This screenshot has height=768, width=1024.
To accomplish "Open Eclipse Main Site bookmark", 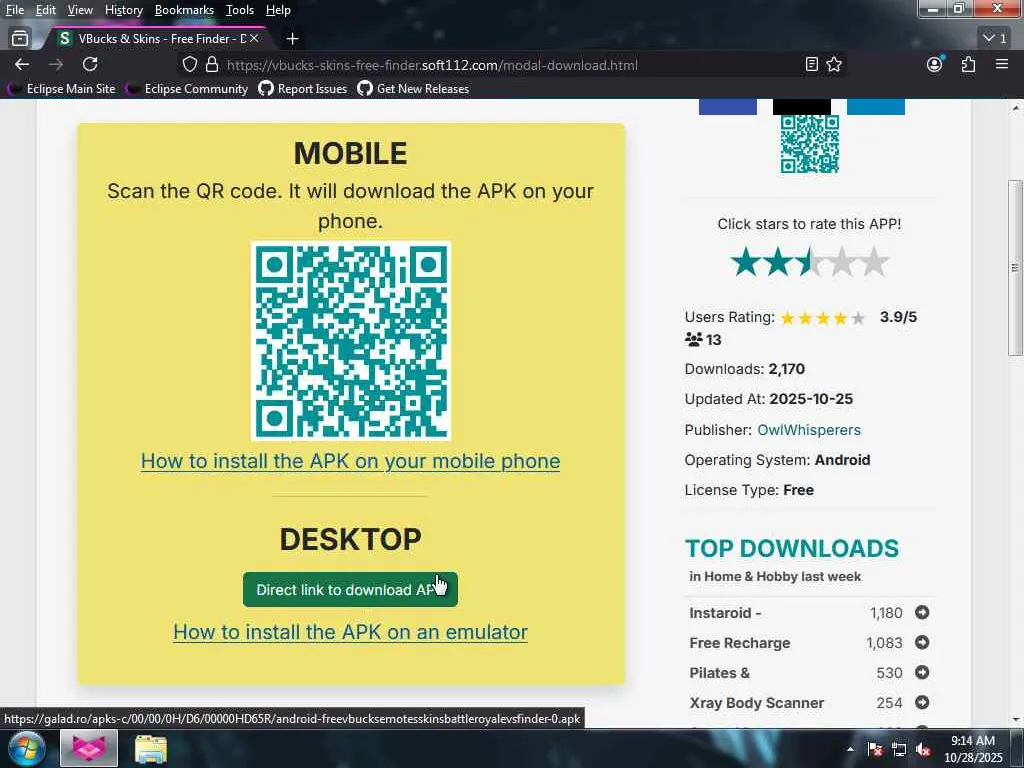I will [61, 89].
